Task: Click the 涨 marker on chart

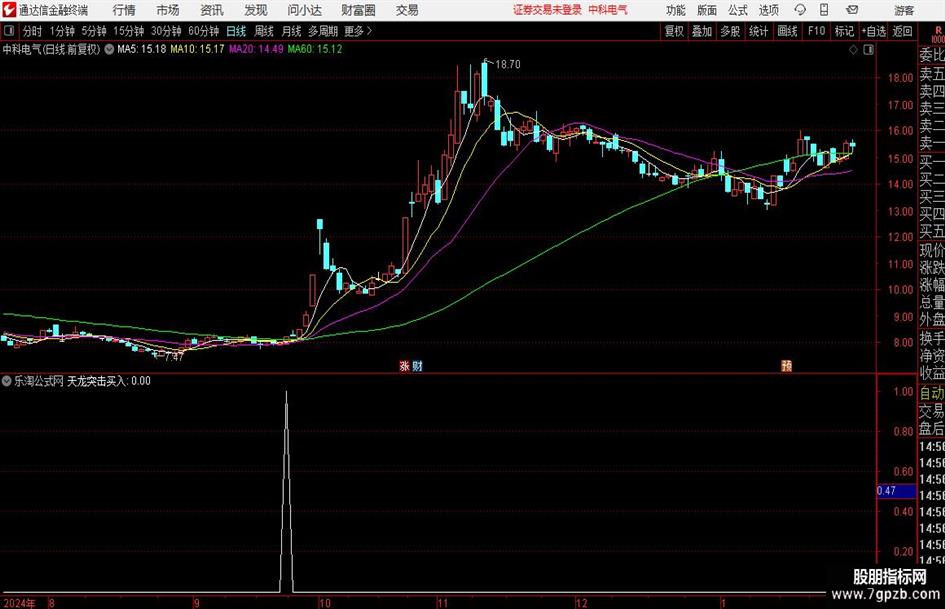Action: click(404, 365)
